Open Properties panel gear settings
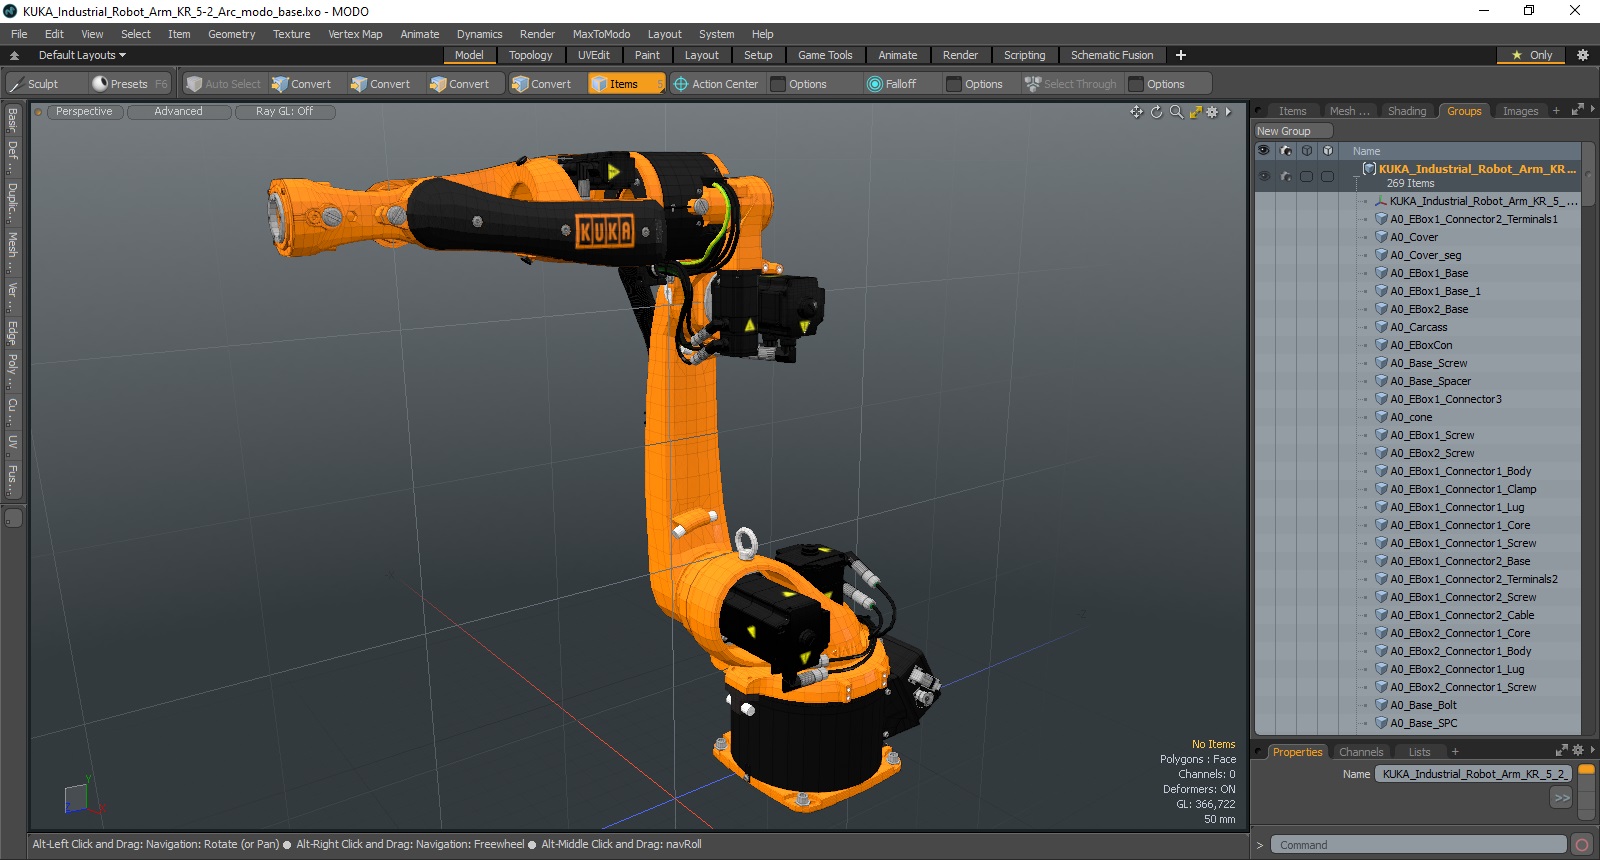 coord(1578,750)
